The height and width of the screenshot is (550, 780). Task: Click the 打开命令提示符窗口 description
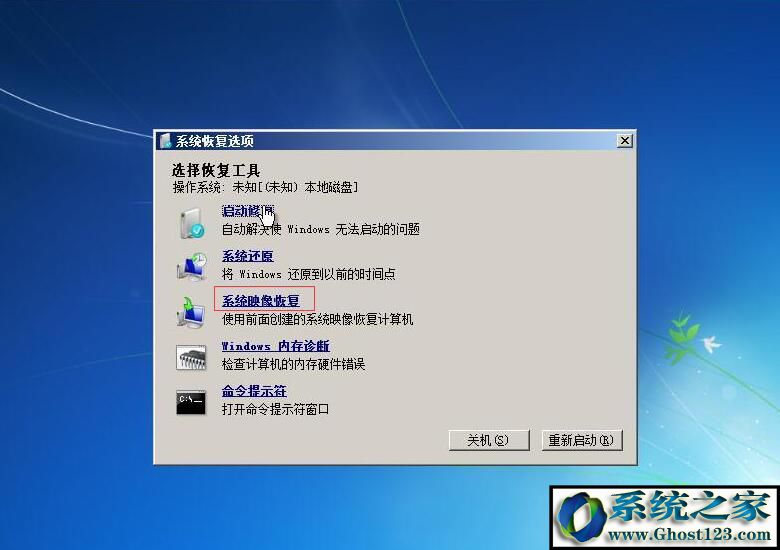coord(275,409)
